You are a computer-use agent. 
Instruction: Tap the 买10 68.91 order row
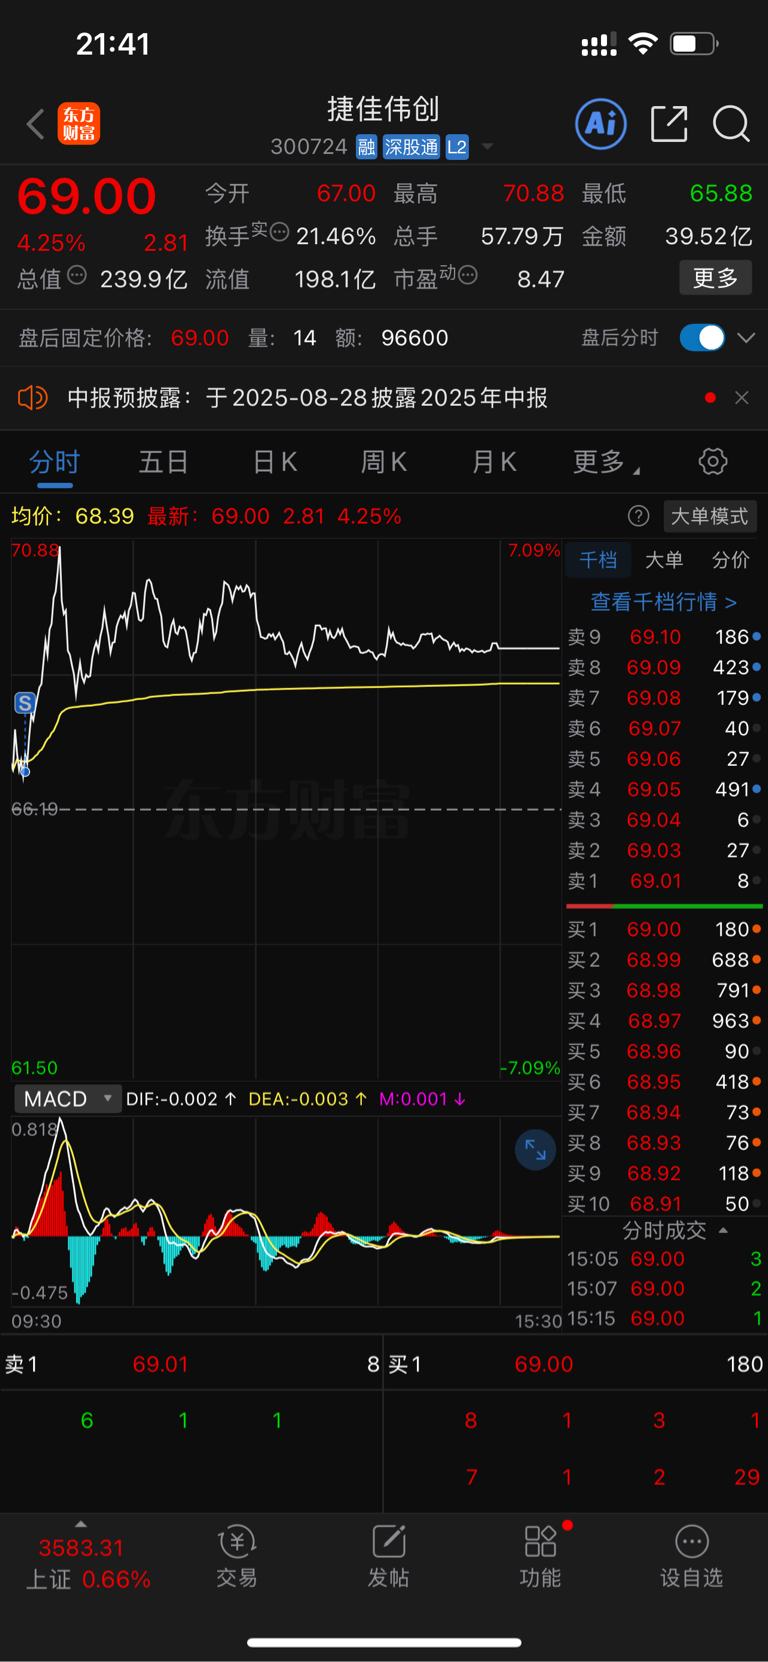click(x=664, y=1204)
